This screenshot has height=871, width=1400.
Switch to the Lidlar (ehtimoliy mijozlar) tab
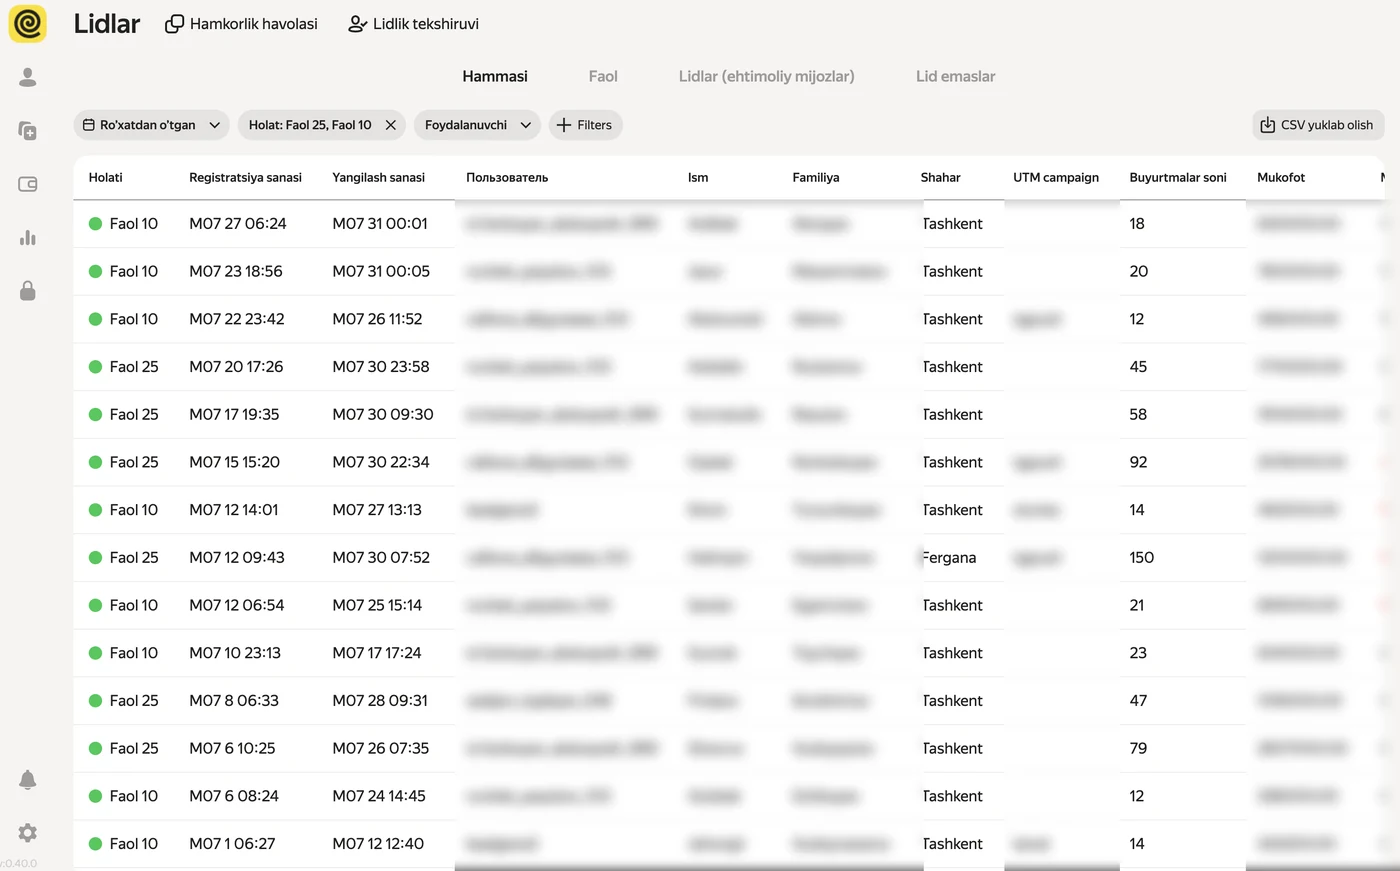pos(766,76)
